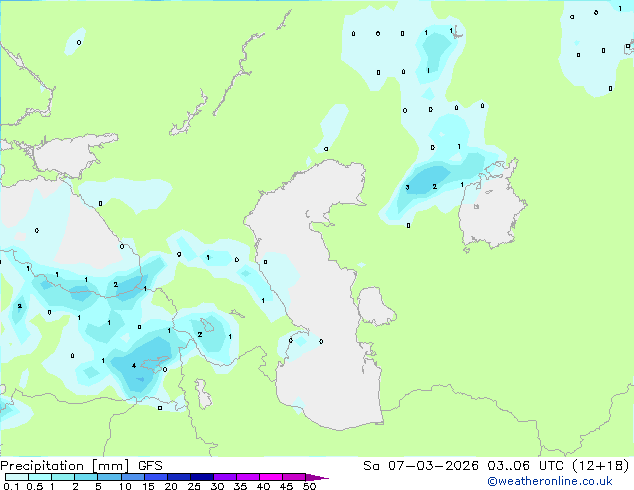Click the "0.5" legend scale label
Image resolution: width=634 pixels, height=490 pixels.
click(x=35, y=486)
